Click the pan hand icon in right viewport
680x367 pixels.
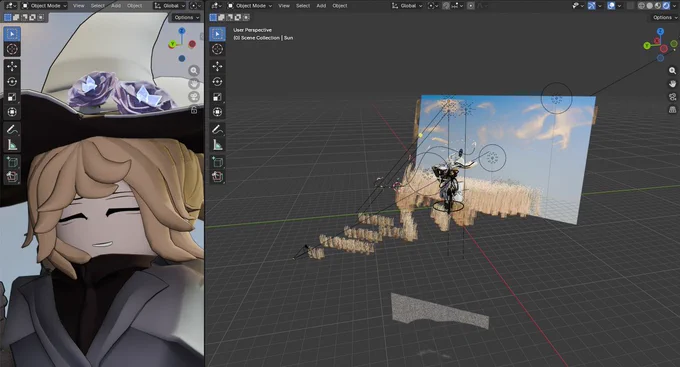pos(672,84)
